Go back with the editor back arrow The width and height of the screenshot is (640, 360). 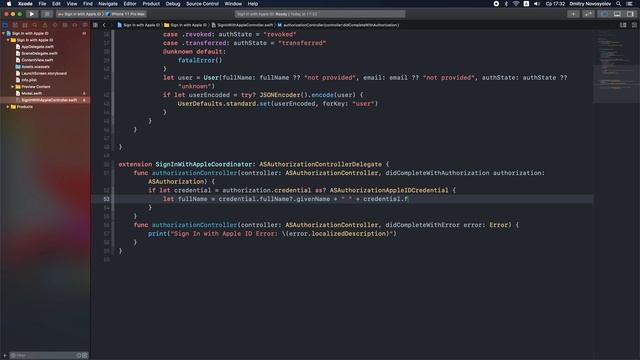click(x=104, y=25)
